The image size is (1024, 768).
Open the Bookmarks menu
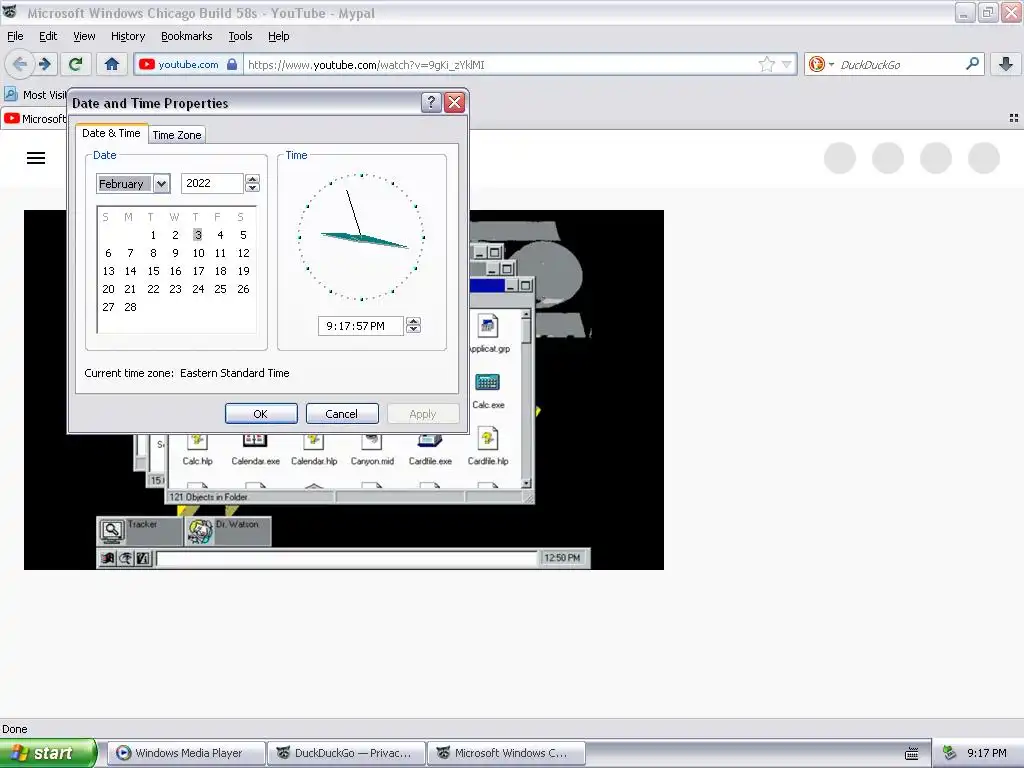click(x=187, y=36)
